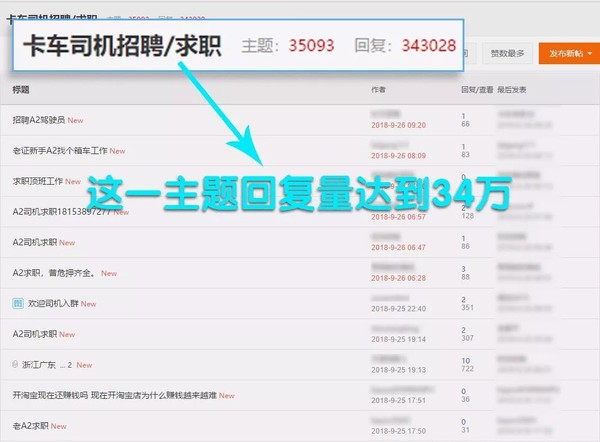The height and width of the screenshot is (442, 600).
Task: Open the 发布新帖 dropdown arrow
Action: click(x=590, y=53)
